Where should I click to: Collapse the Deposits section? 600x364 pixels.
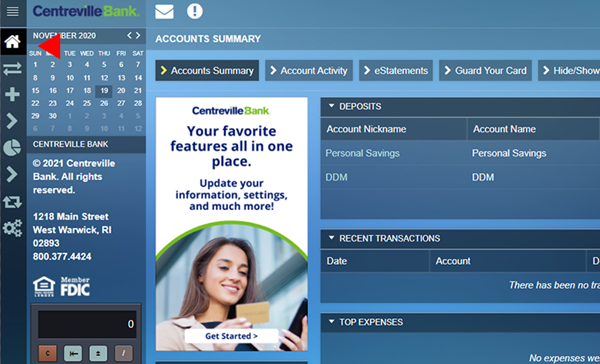[x=331, y=106]
